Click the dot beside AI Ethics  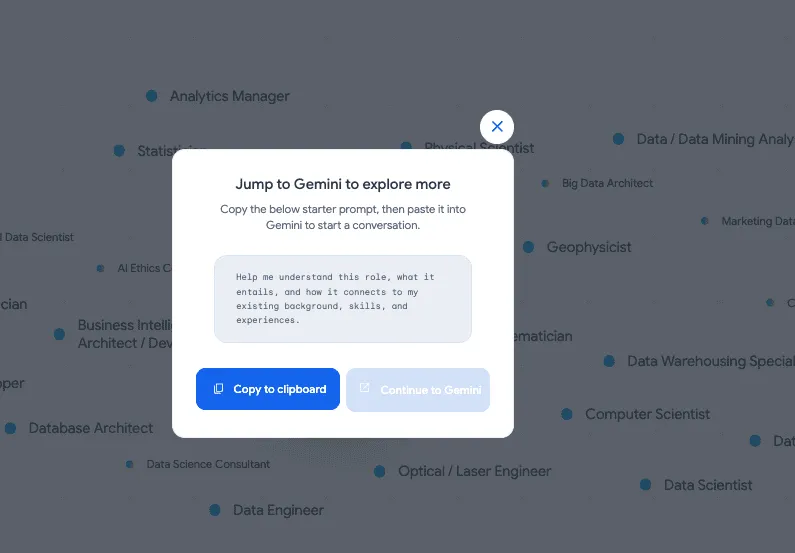(100, 268)
